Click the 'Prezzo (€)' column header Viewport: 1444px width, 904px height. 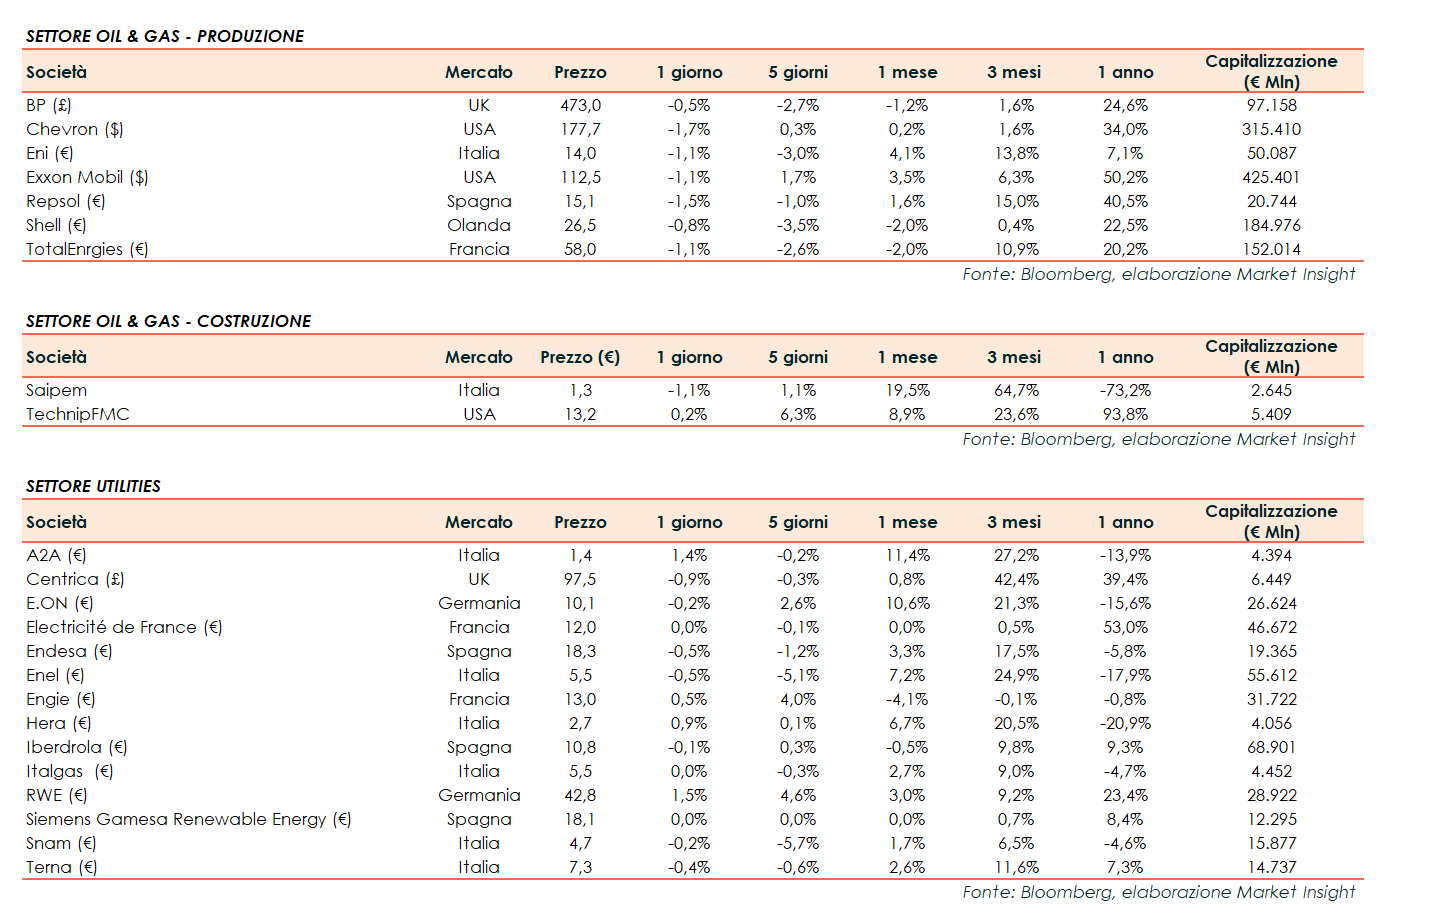pos(580,357)
